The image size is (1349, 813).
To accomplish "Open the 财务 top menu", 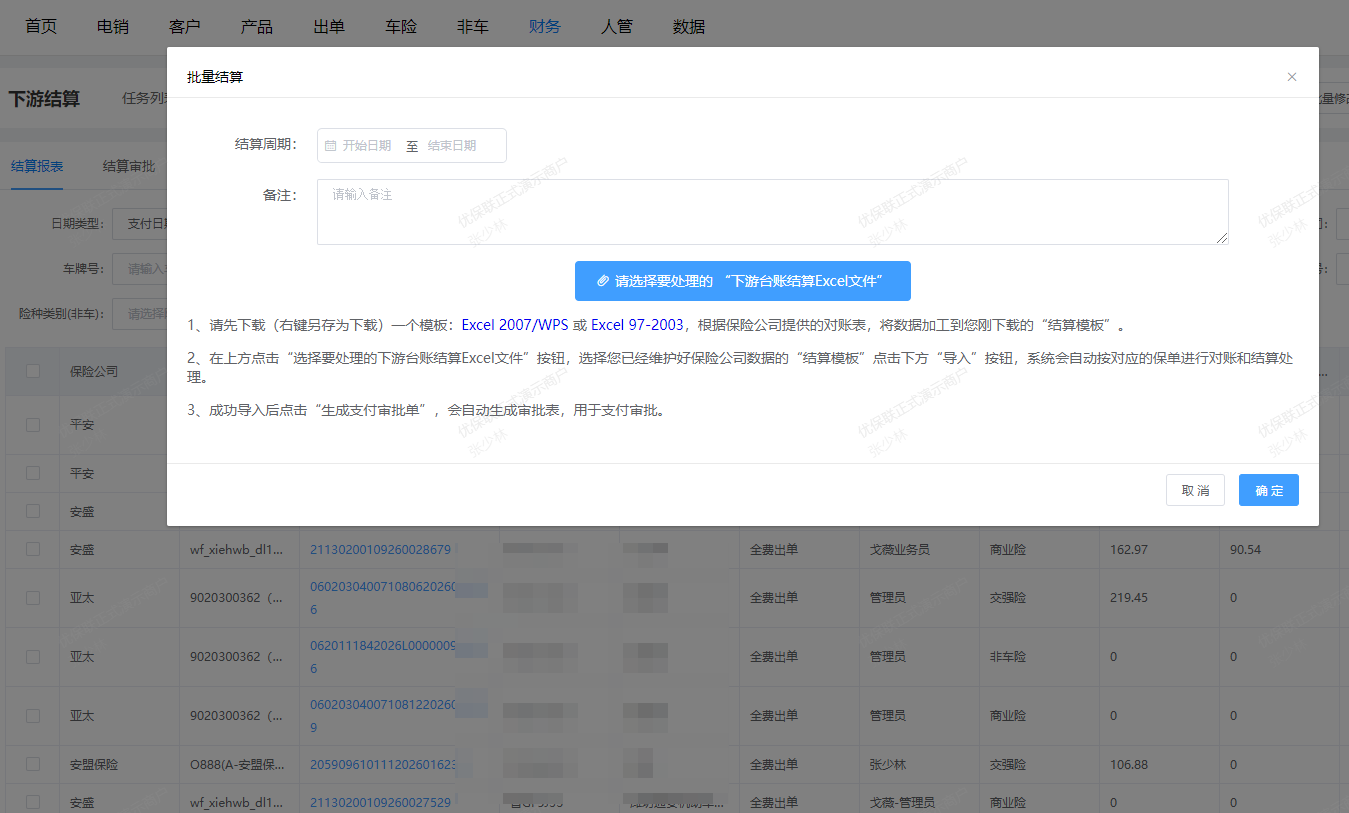I will click(545, 27).
